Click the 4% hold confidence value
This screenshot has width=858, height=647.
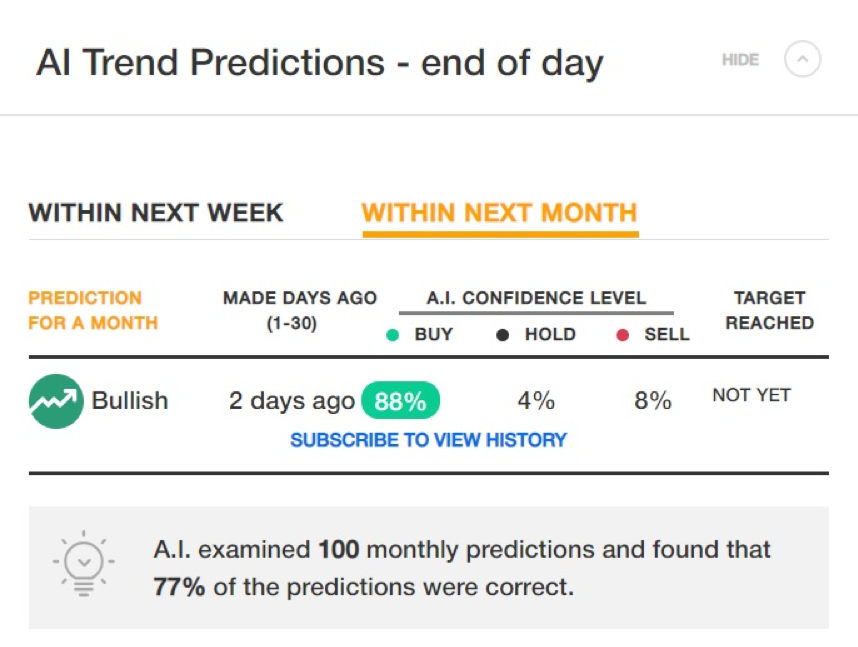536,401
